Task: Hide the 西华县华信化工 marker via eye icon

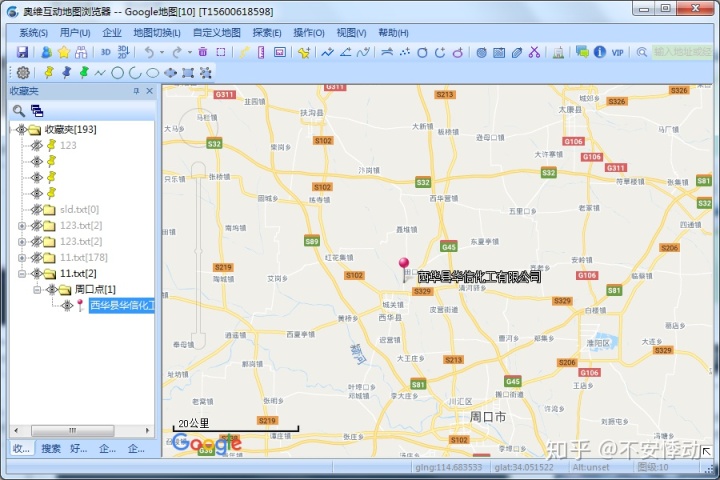Action: pos(67,305)
